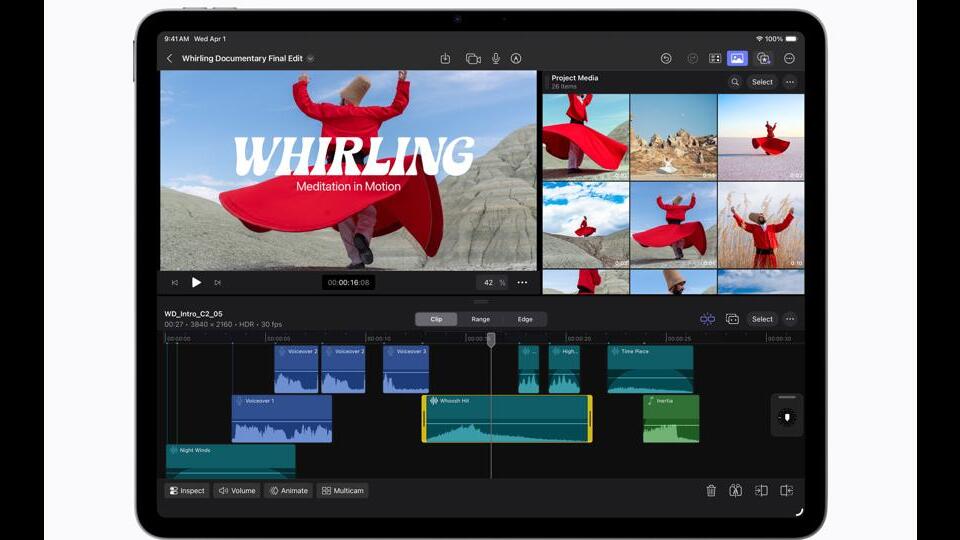Open thumbnail of dancer on pink salt flat
960x540 pixels.
pos(761,137)
